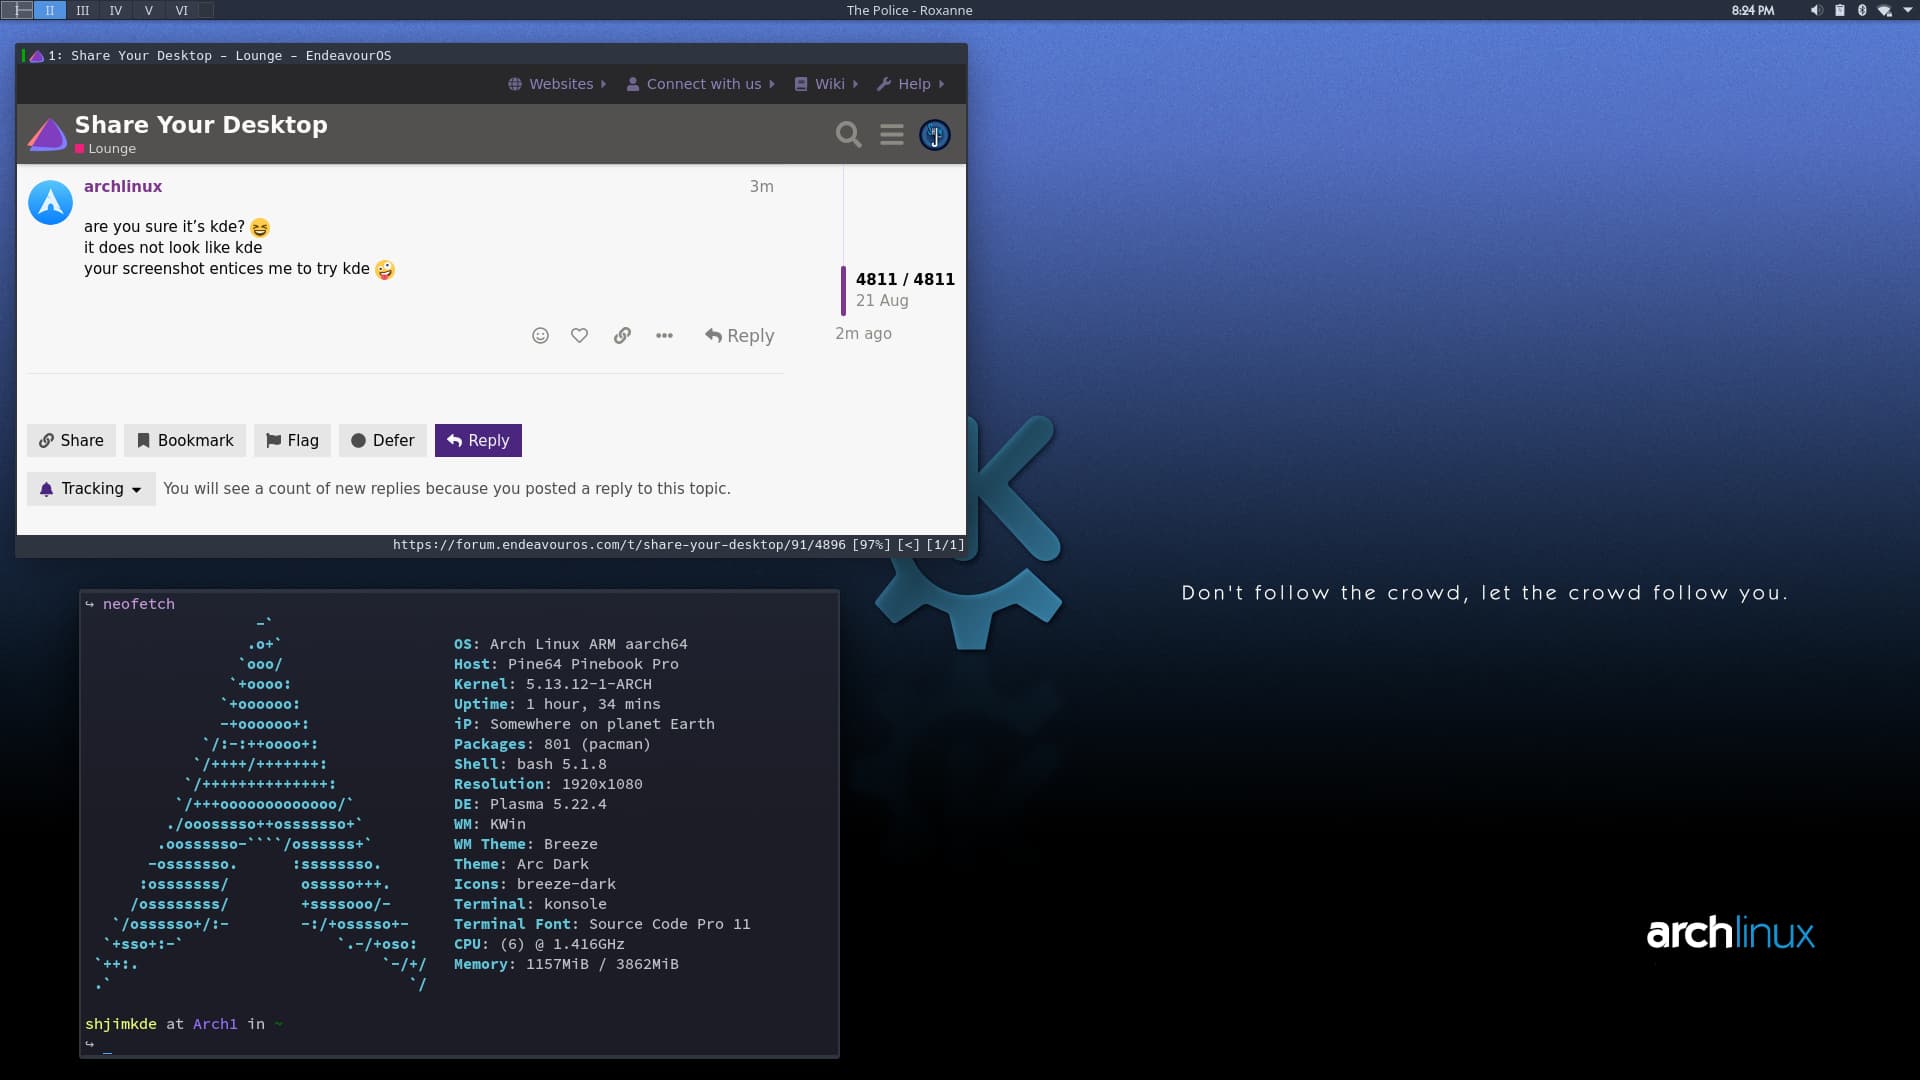
Task: Open the user avatar profile menu
Action: click(934, 134)
